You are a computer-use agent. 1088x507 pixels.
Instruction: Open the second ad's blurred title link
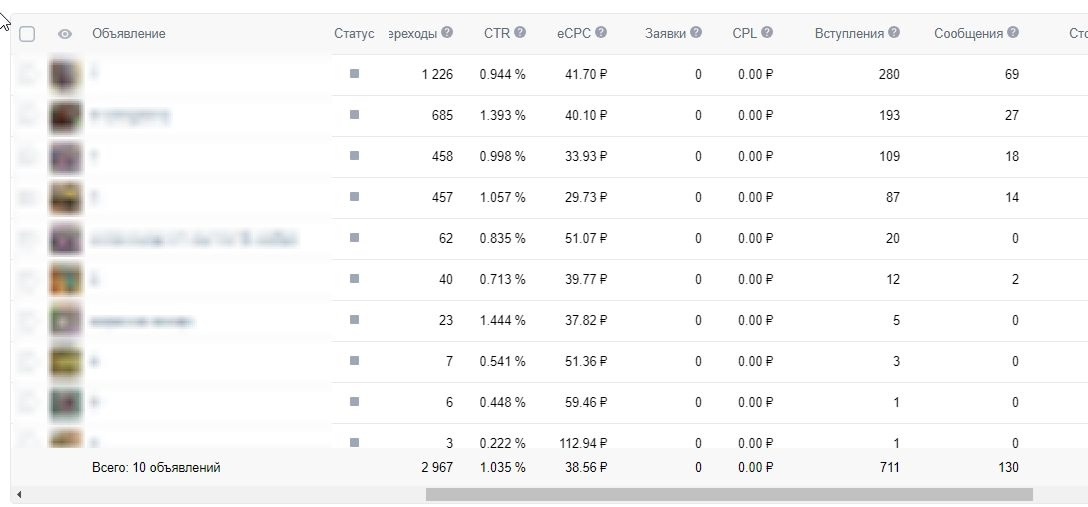(x=130, y=115)
